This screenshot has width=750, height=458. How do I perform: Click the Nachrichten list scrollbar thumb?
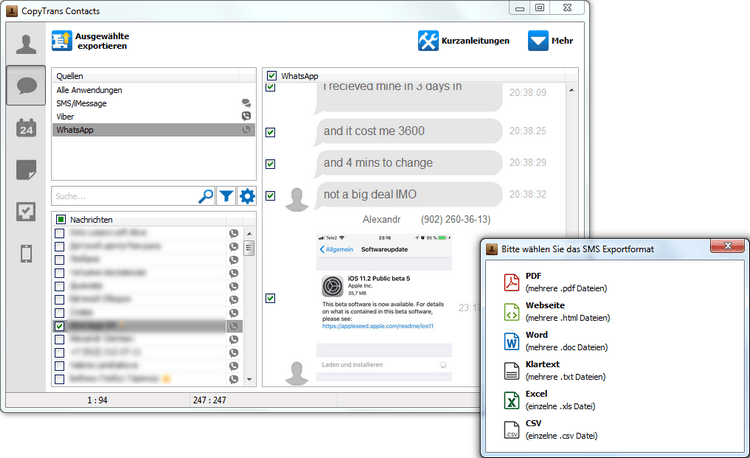[249, 248]
